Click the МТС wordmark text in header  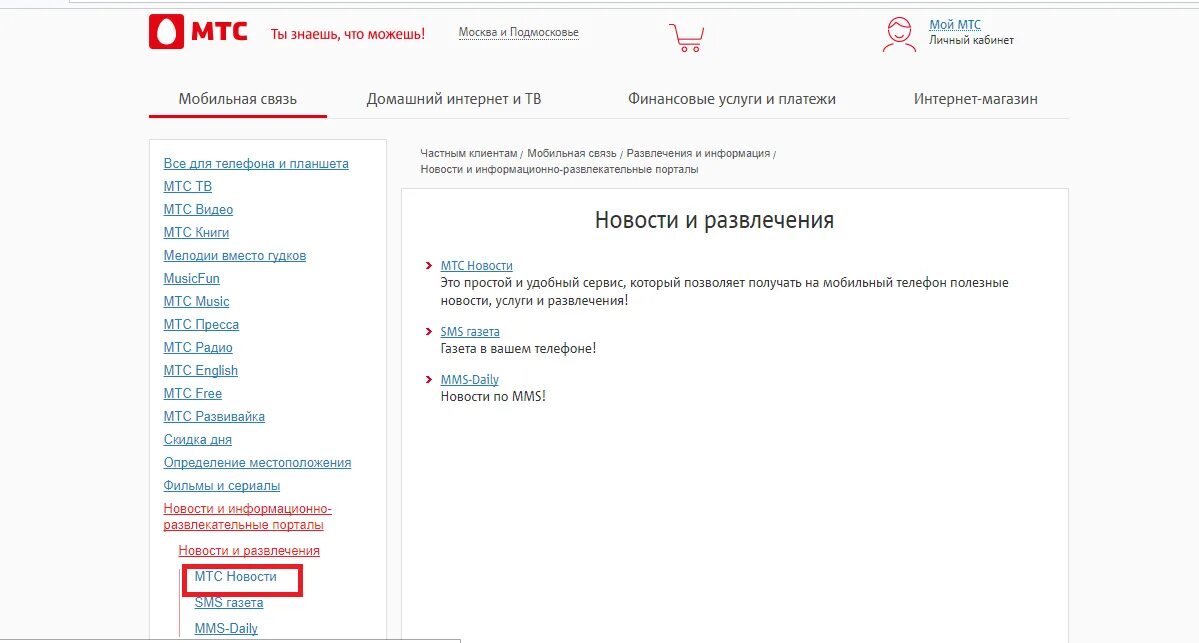coord(219,32)
